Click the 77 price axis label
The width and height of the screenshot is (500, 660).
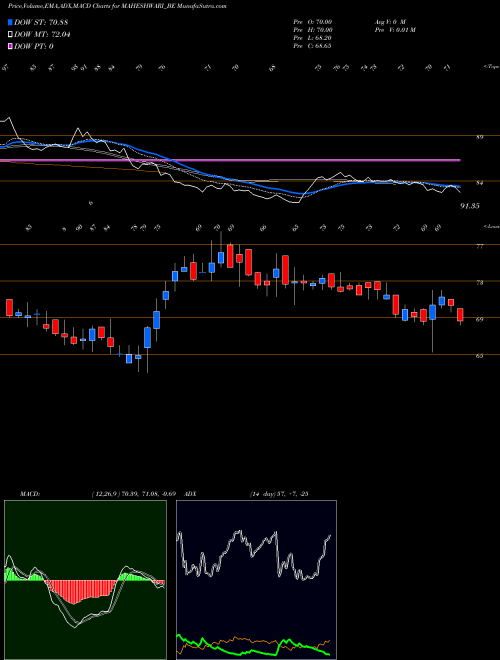480,246
